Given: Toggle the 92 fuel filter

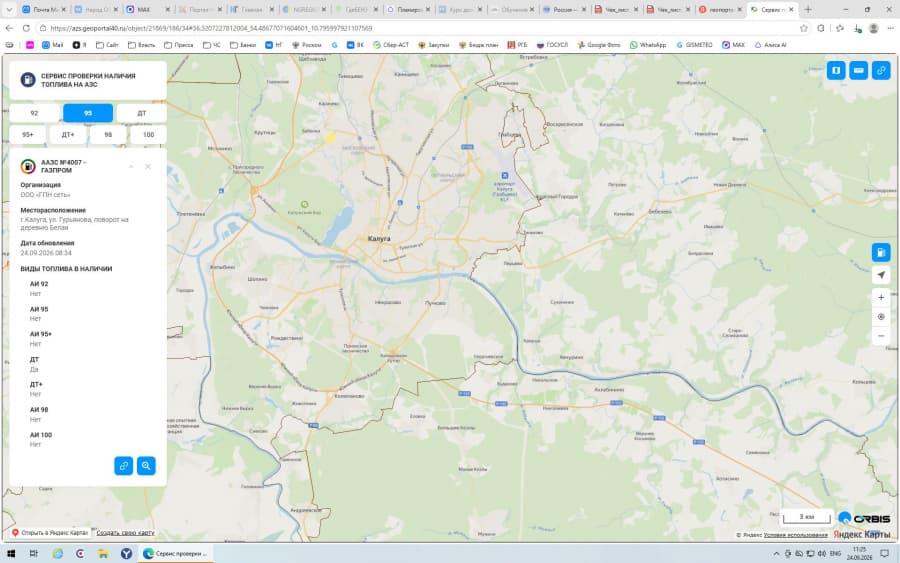Looking at the screenshot, I should coord(34,113).
